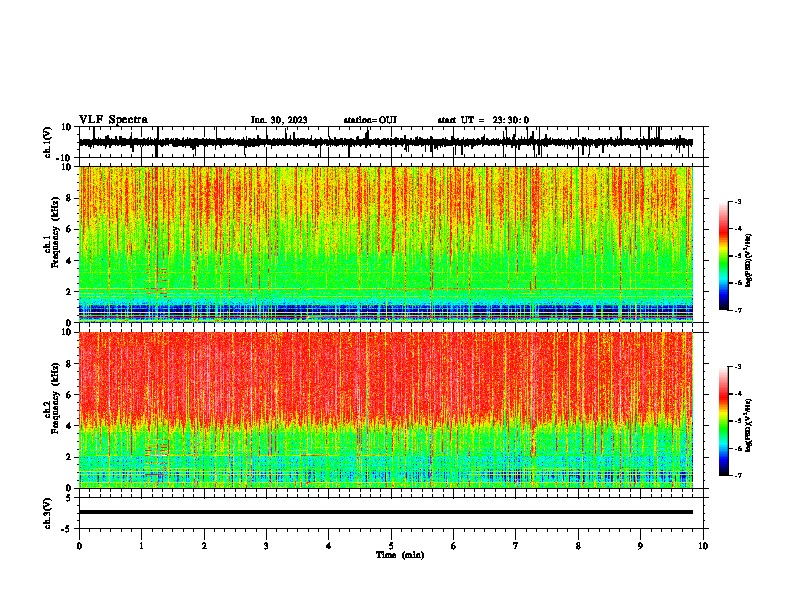Viewport: 792px width, 612px height.
Task: Select the date label 'Jan. 30, 2023'
Action: click(x=279, y=120)
